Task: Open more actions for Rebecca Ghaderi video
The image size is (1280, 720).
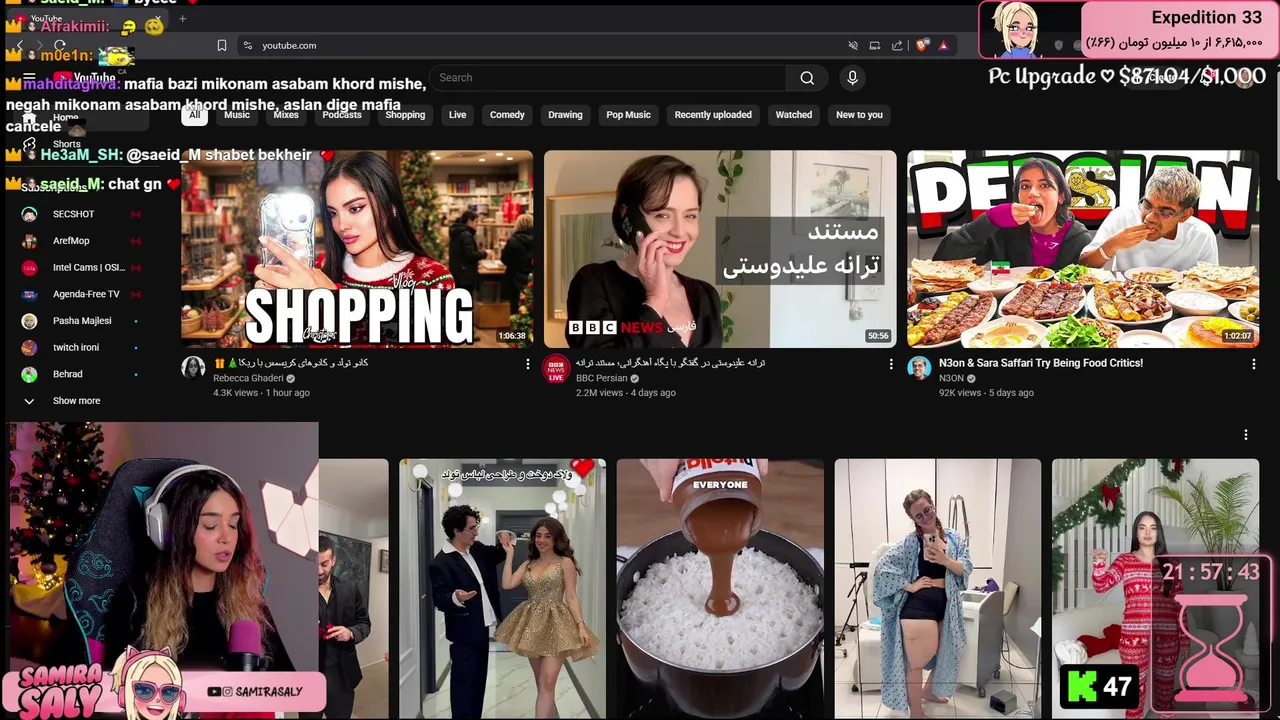Action: click(528, 365)
